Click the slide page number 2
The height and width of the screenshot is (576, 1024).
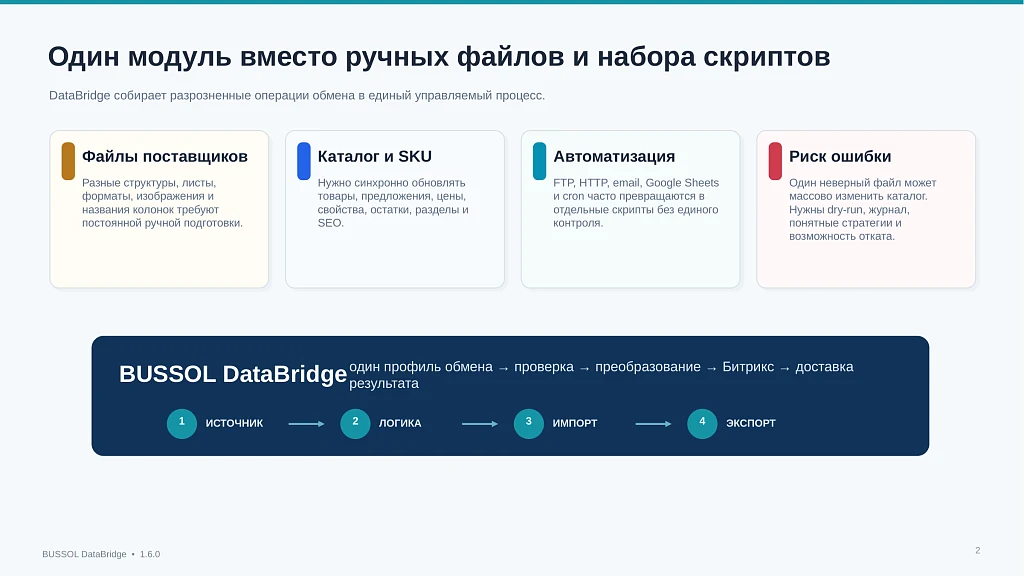978,551
